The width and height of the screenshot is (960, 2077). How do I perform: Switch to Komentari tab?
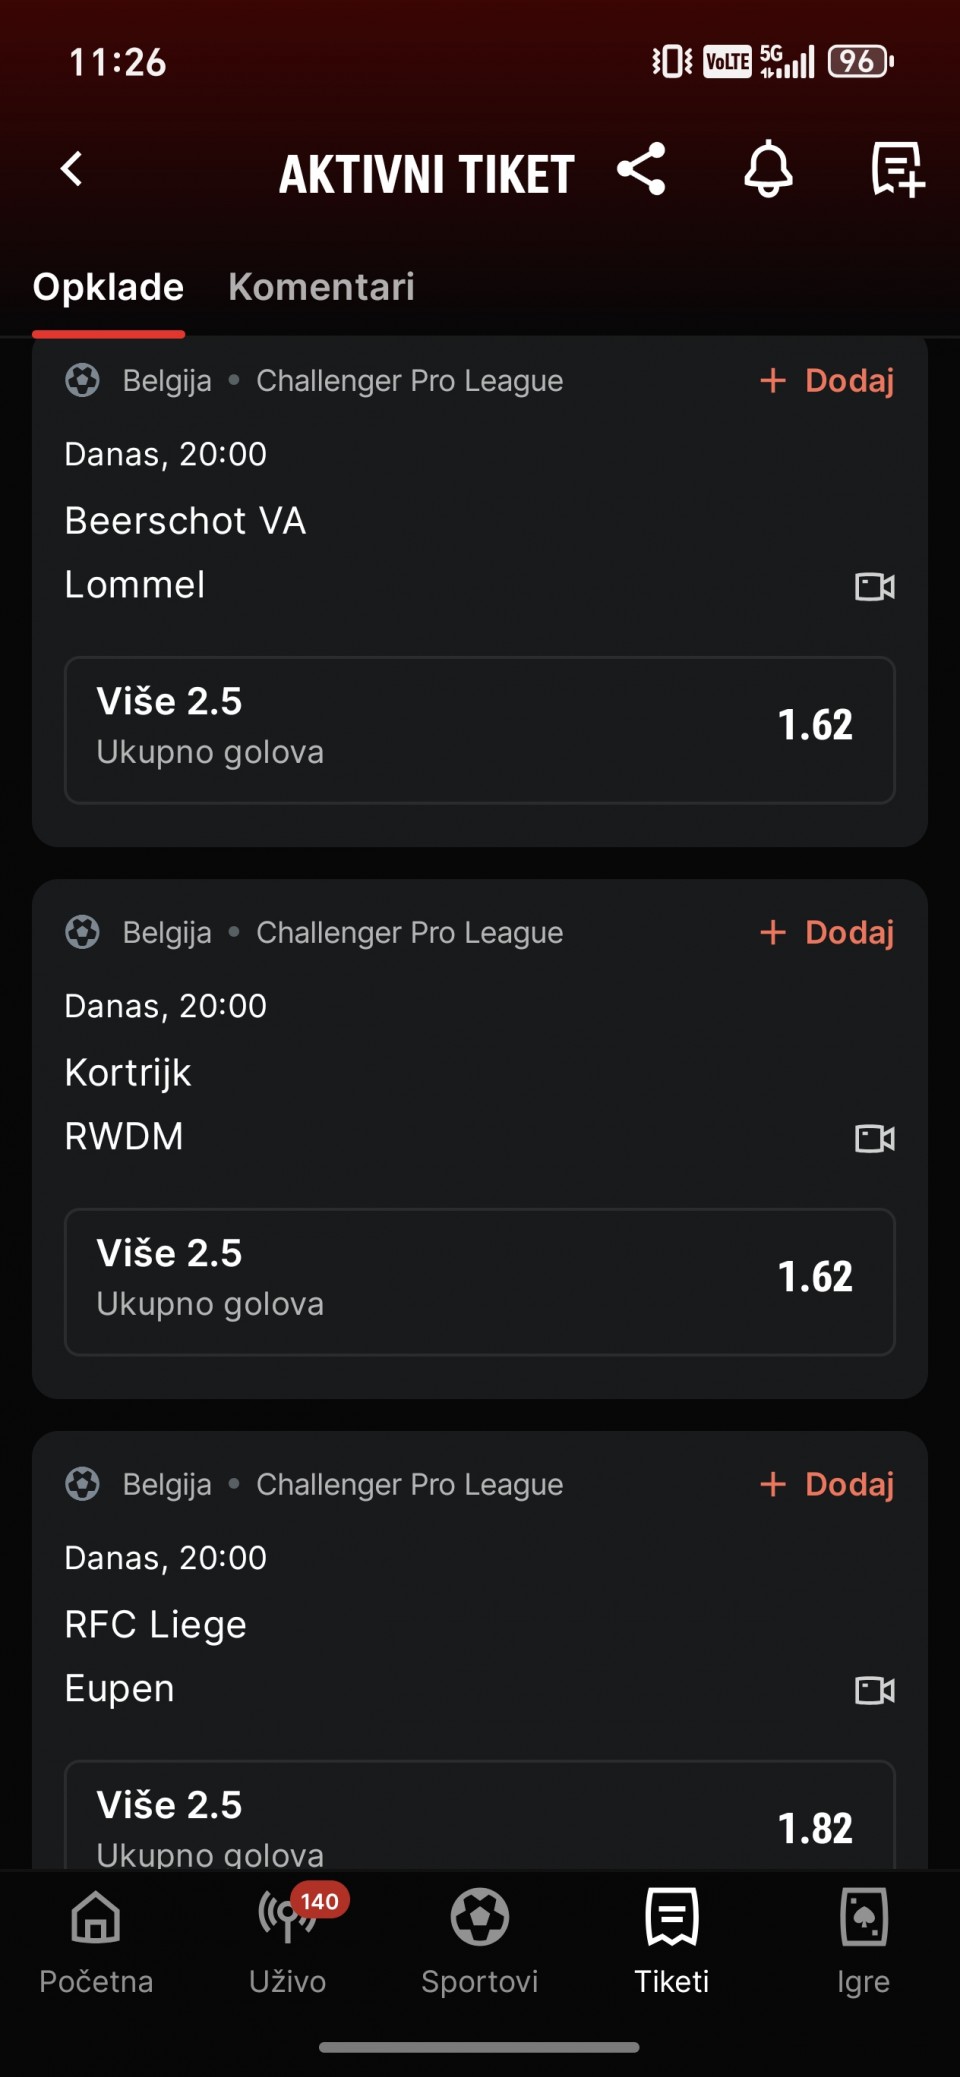(321, 288)
